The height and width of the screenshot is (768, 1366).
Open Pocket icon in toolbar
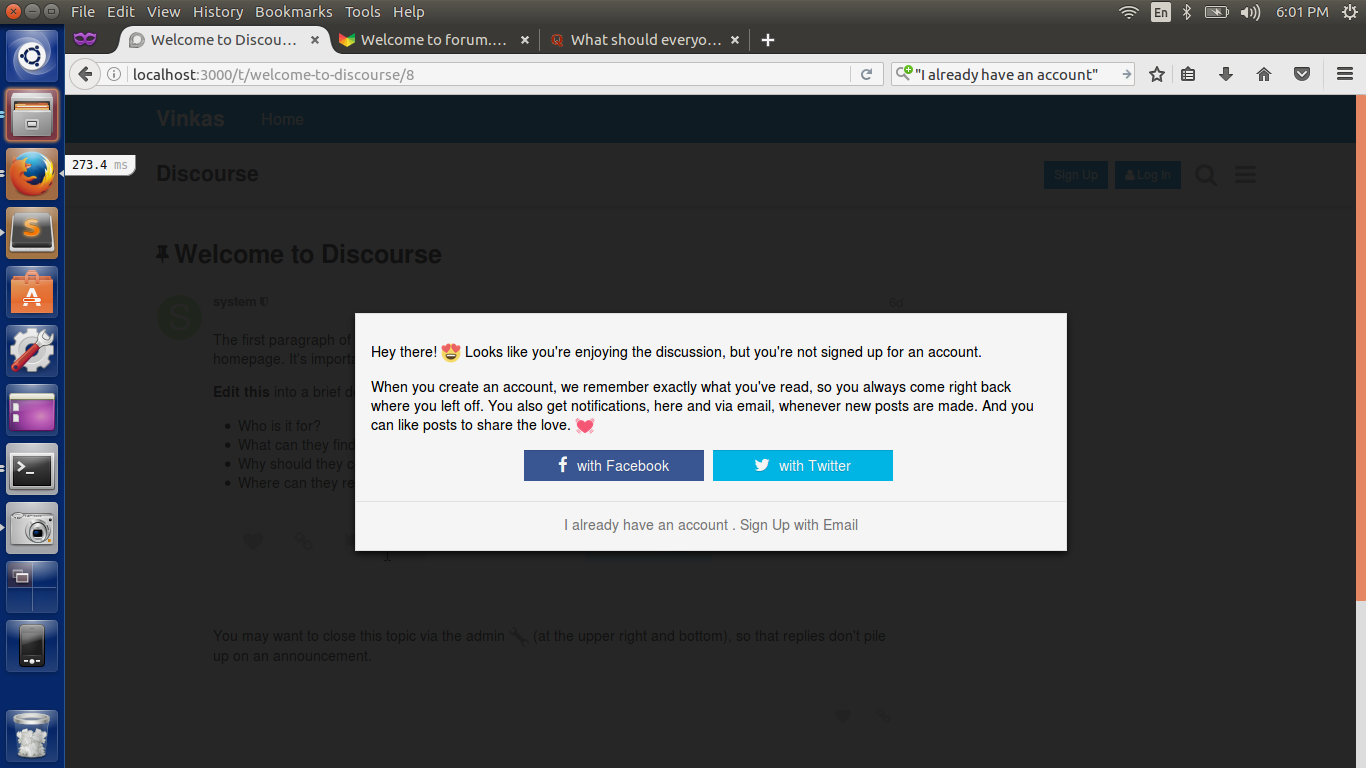pyautogui.click(x=1302, y=74)
